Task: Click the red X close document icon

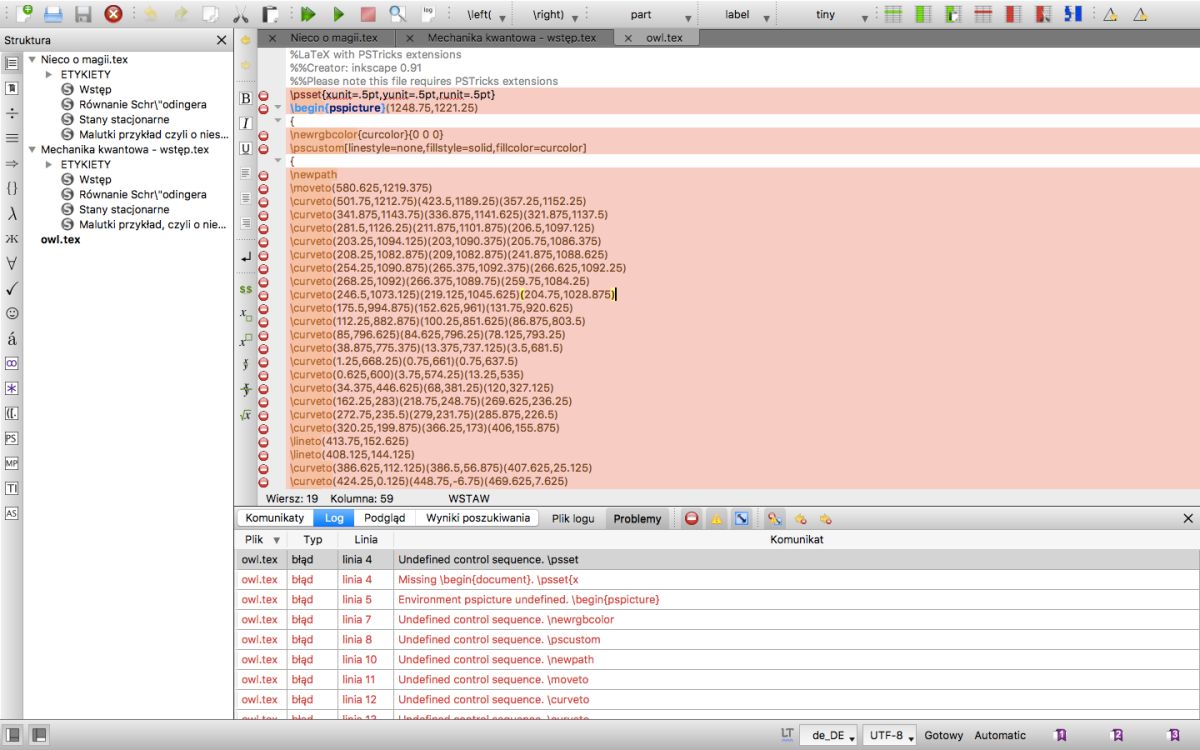Action: coord(114,14)
